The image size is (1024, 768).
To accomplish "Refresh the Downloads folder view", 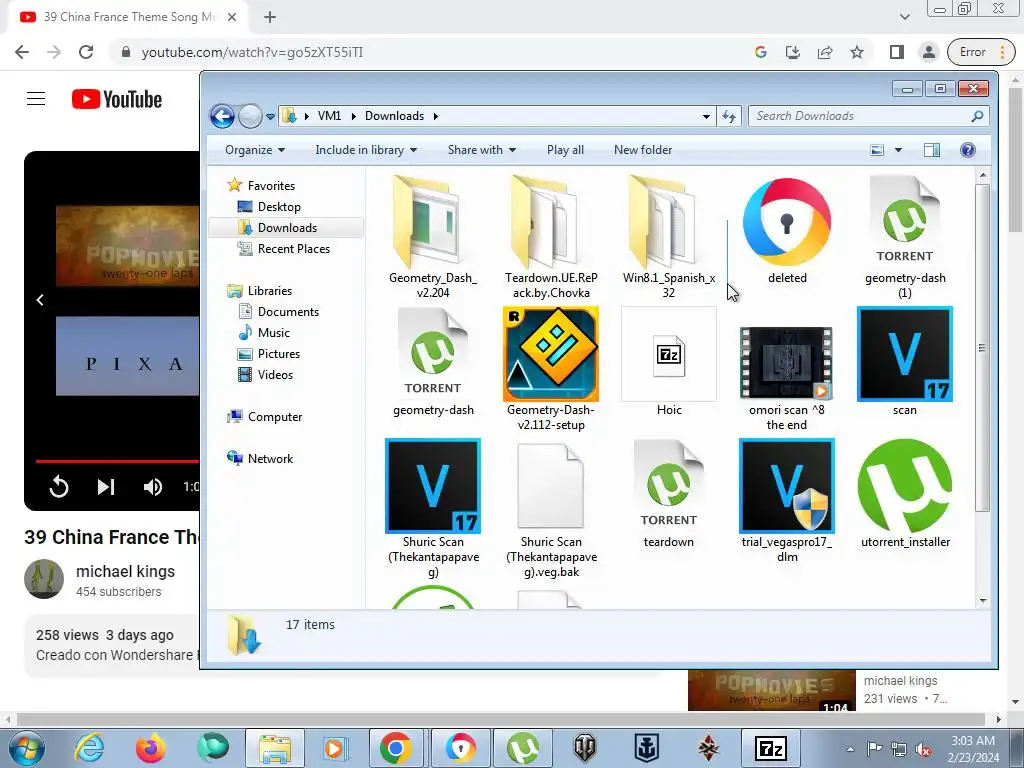I will pos(728,116).
